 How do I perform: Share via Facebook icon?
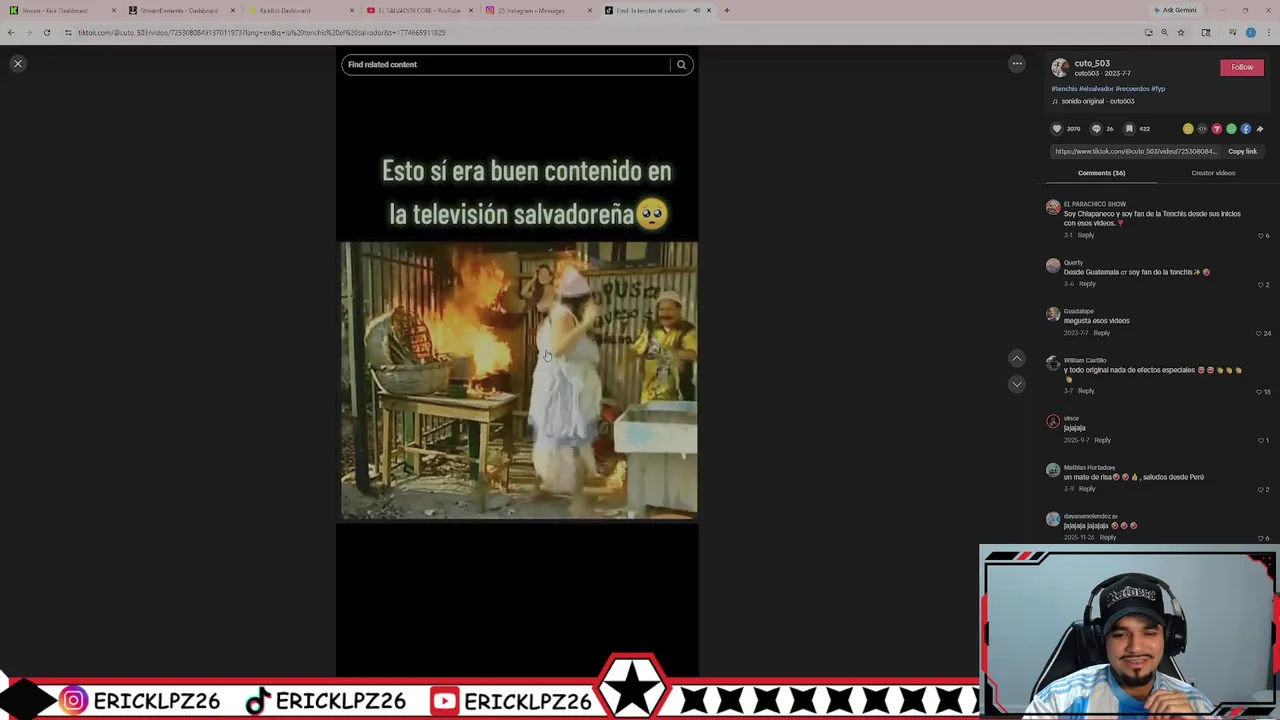point(1246,129)
